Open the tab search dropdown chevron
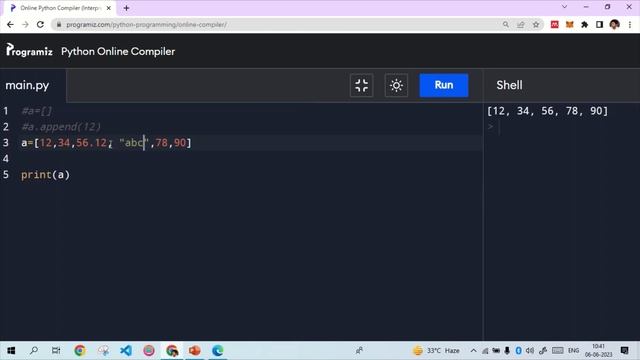 pyautogui.click(x=564, y=7)
